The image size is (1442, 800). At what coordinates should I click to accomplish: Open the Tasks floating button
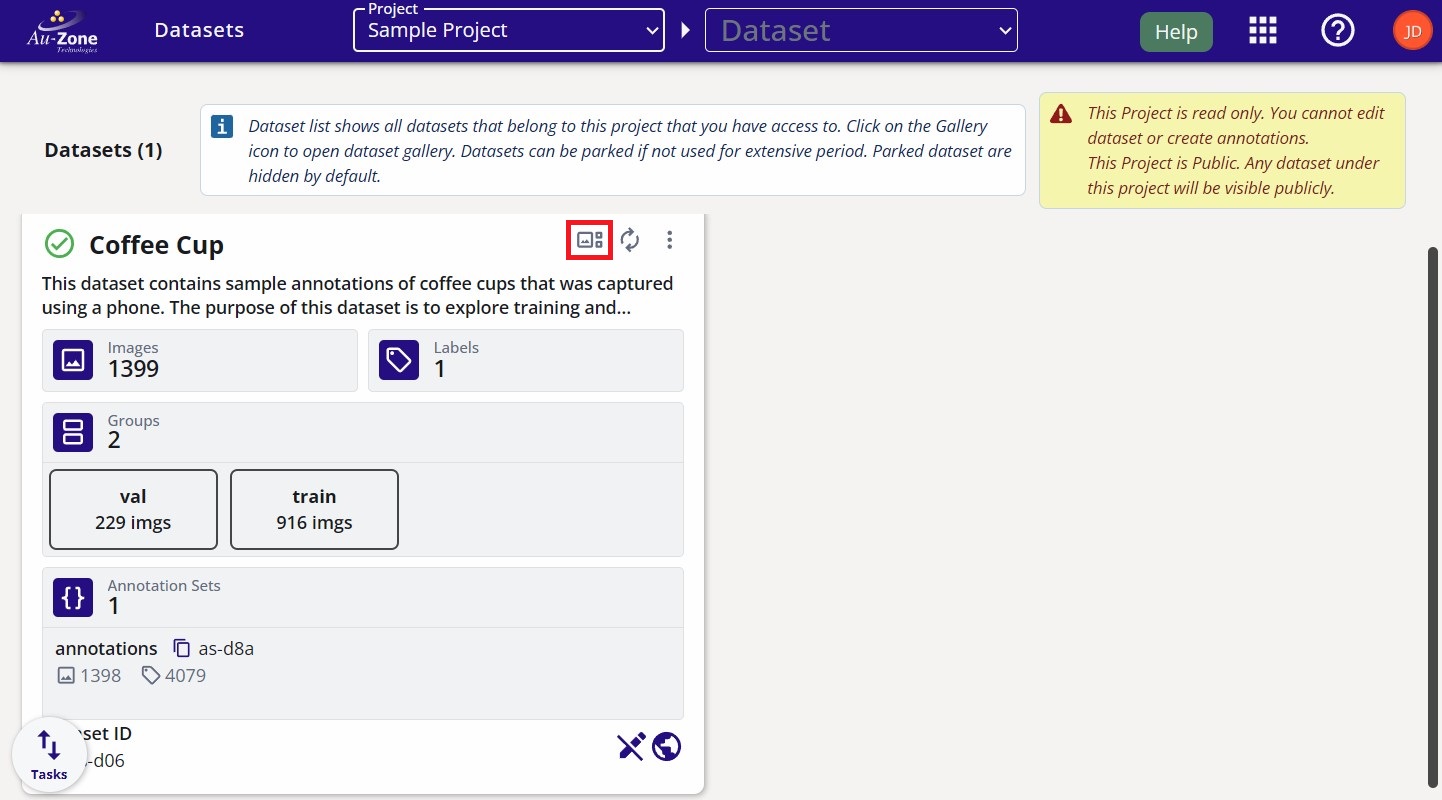pyautogui.click(x=48, y=754)
